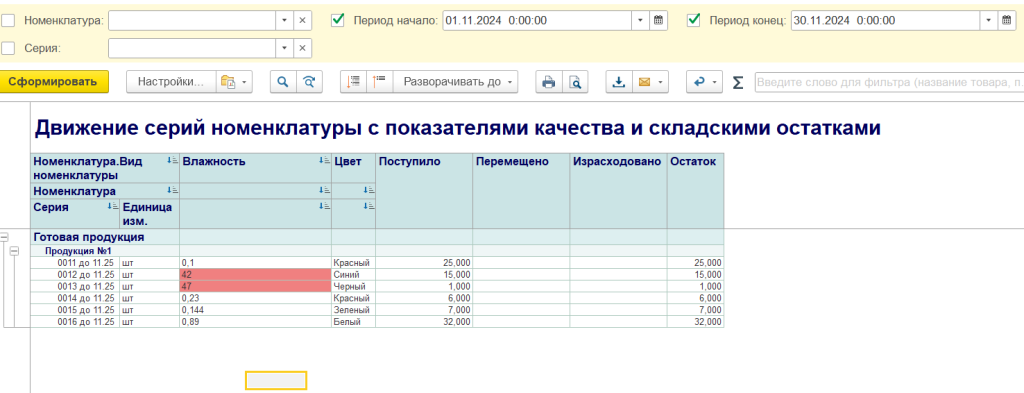Open the dropdown arrow beside the return arrow
This screenshot has width=1024, height=393.
click(715, 82)
